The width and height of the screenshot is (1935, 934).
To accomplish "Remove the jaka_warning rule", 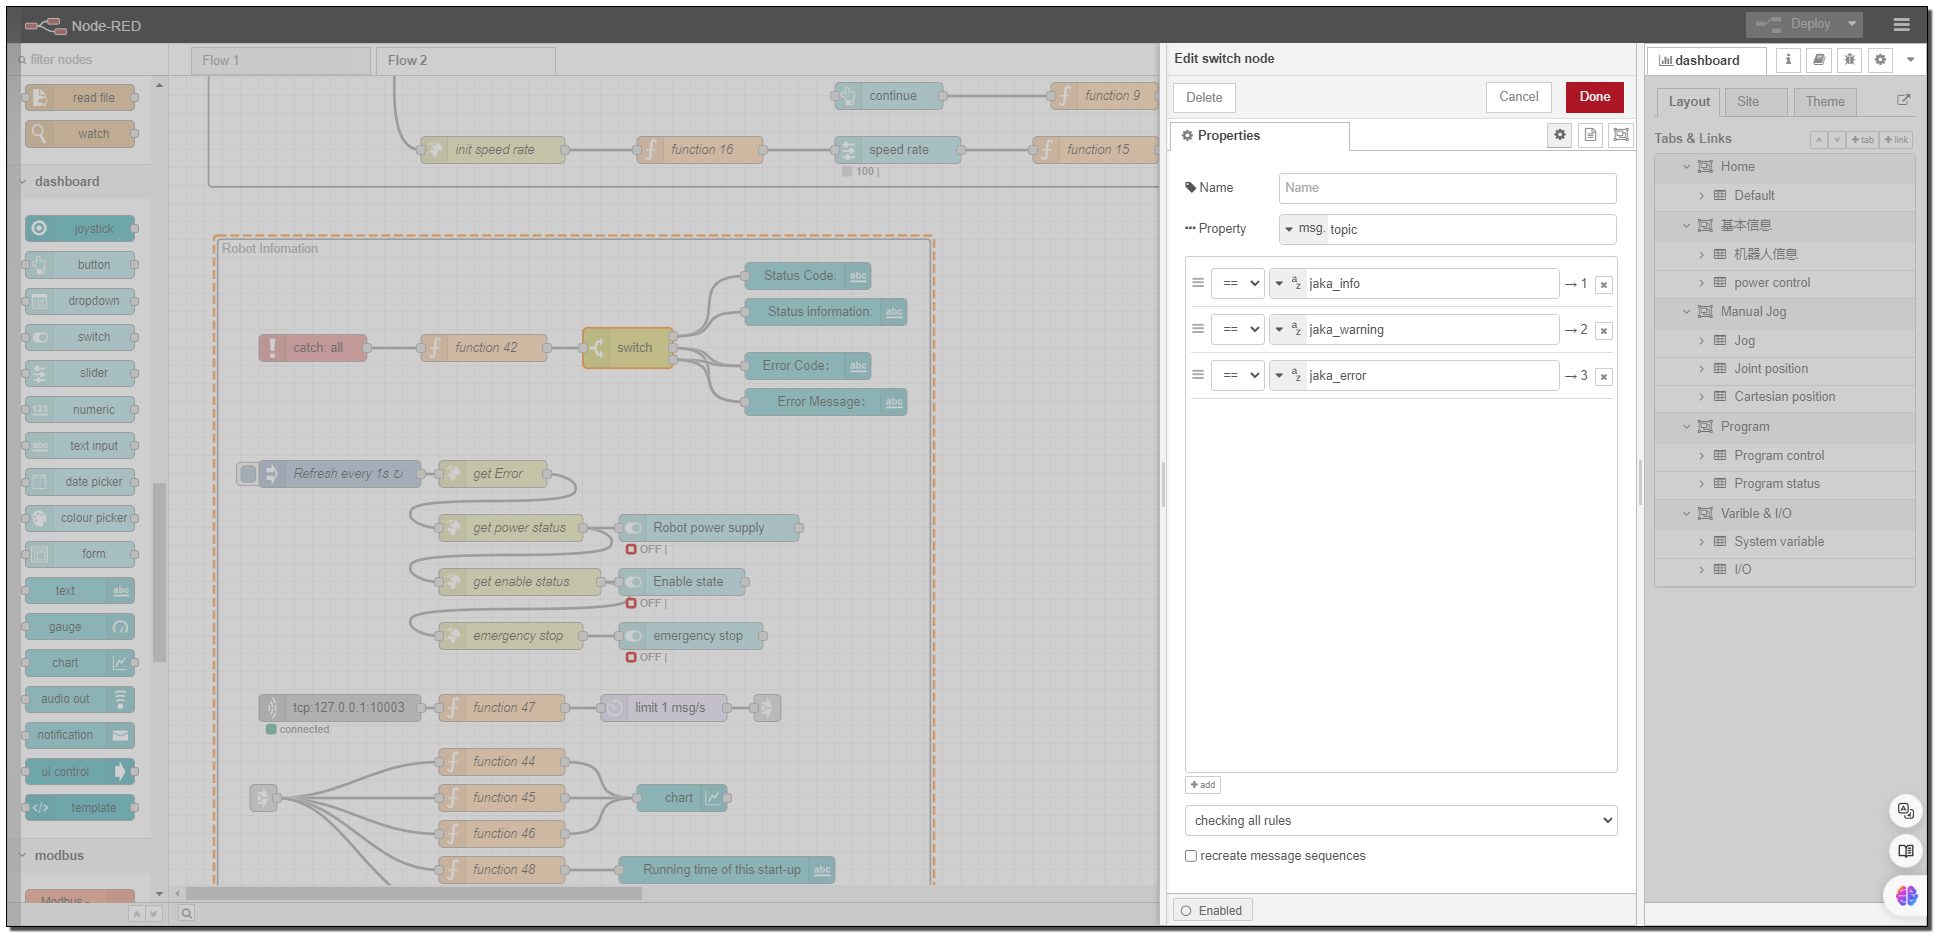I will point(1604,331).
